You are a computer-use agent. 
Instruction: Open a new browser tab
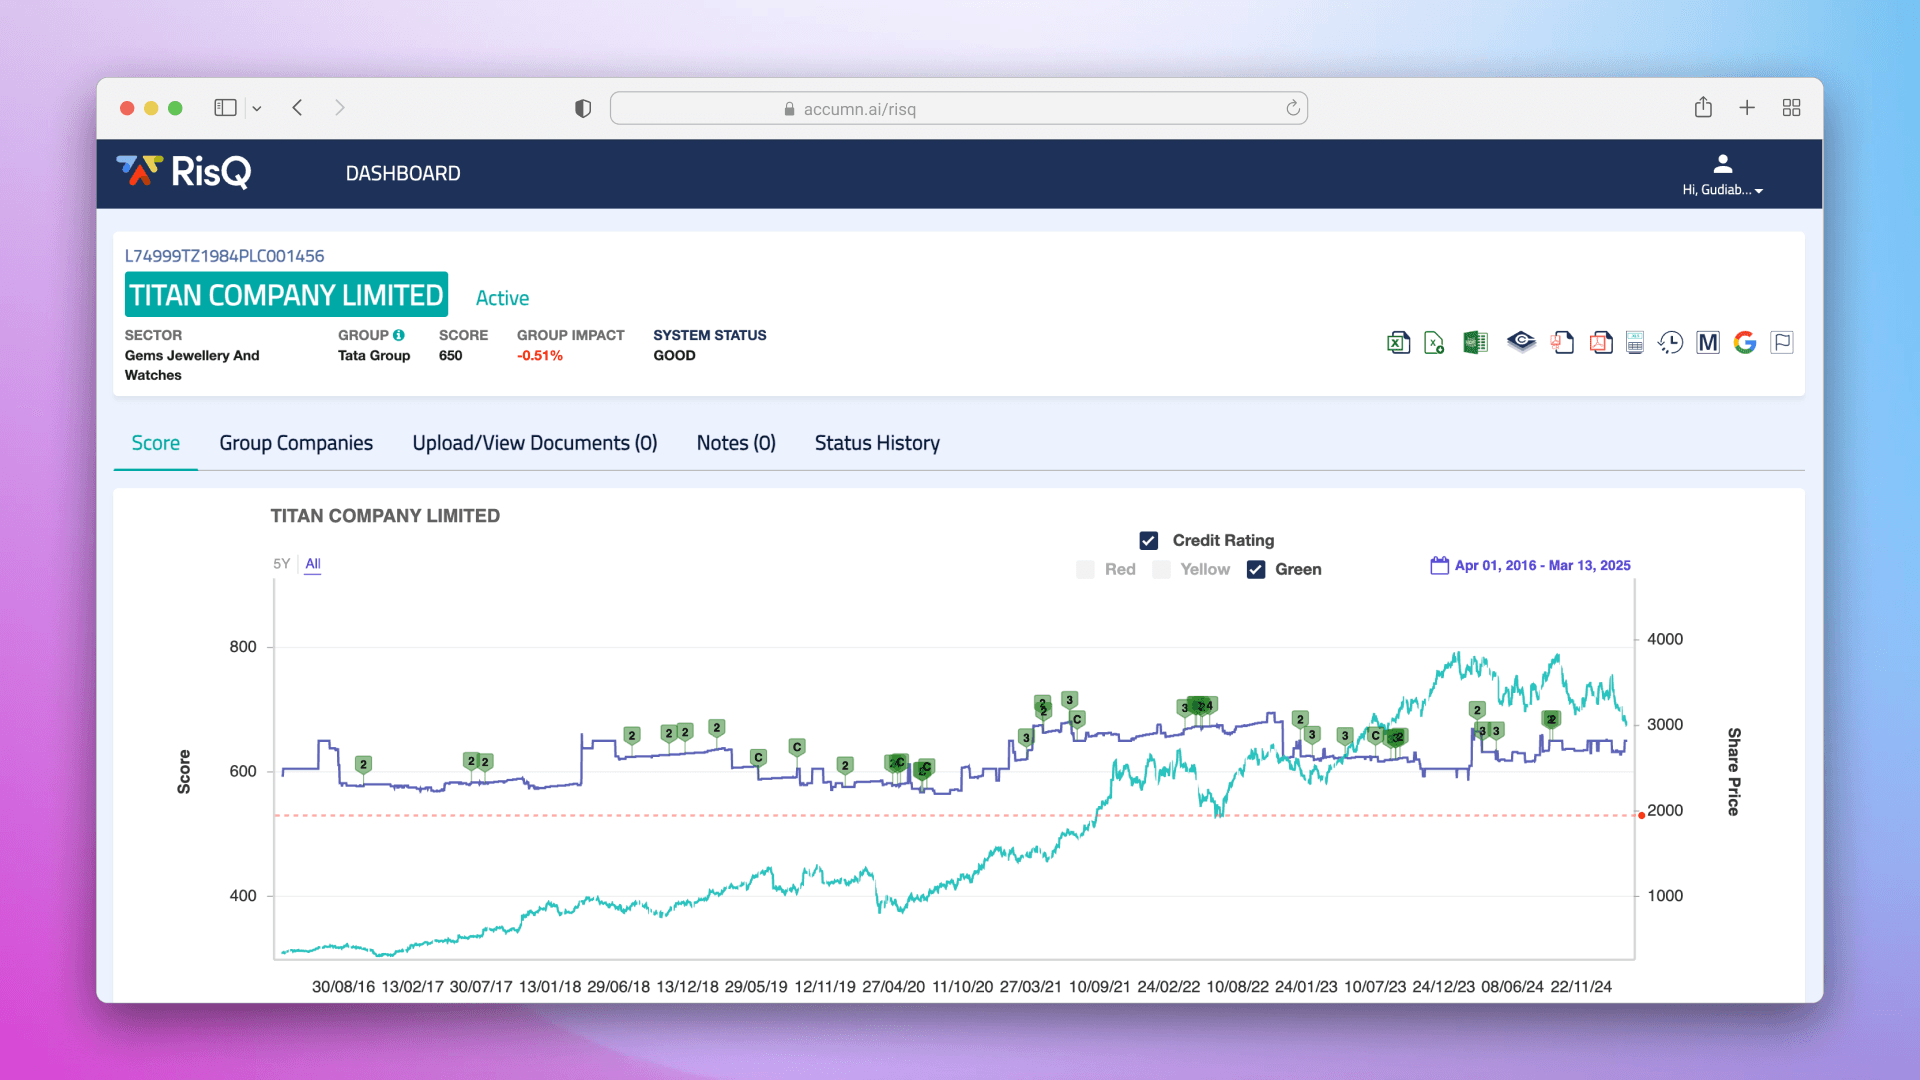tap(1747, 108)
